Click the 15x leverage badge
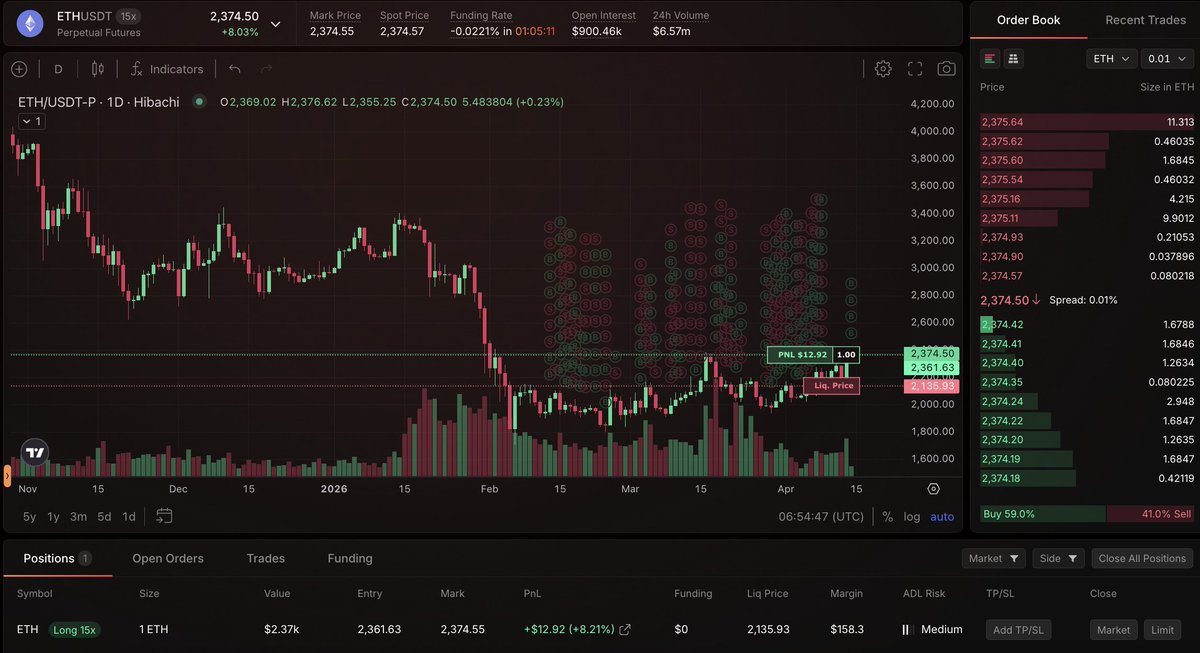 (x=128, y=16)
